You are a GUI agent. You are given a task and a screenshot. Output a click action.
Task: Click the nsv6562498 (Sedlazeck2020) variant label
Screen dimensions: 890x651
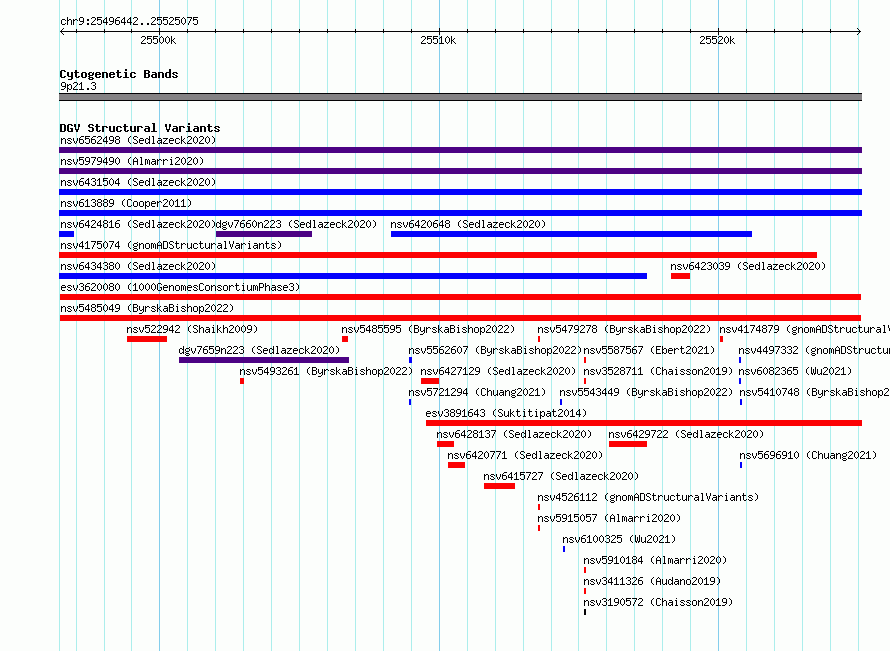coord(138,140)
